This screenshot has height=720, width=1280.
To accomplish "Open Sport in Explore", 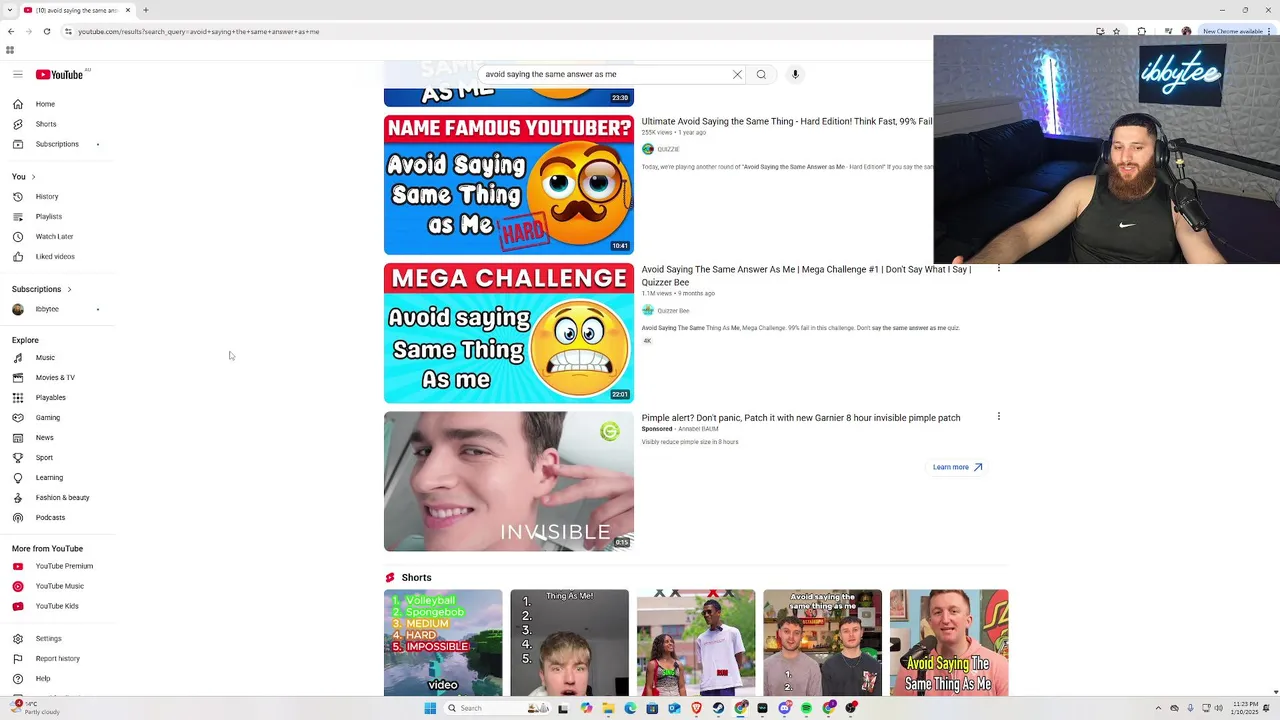I will tap(44, 457).
